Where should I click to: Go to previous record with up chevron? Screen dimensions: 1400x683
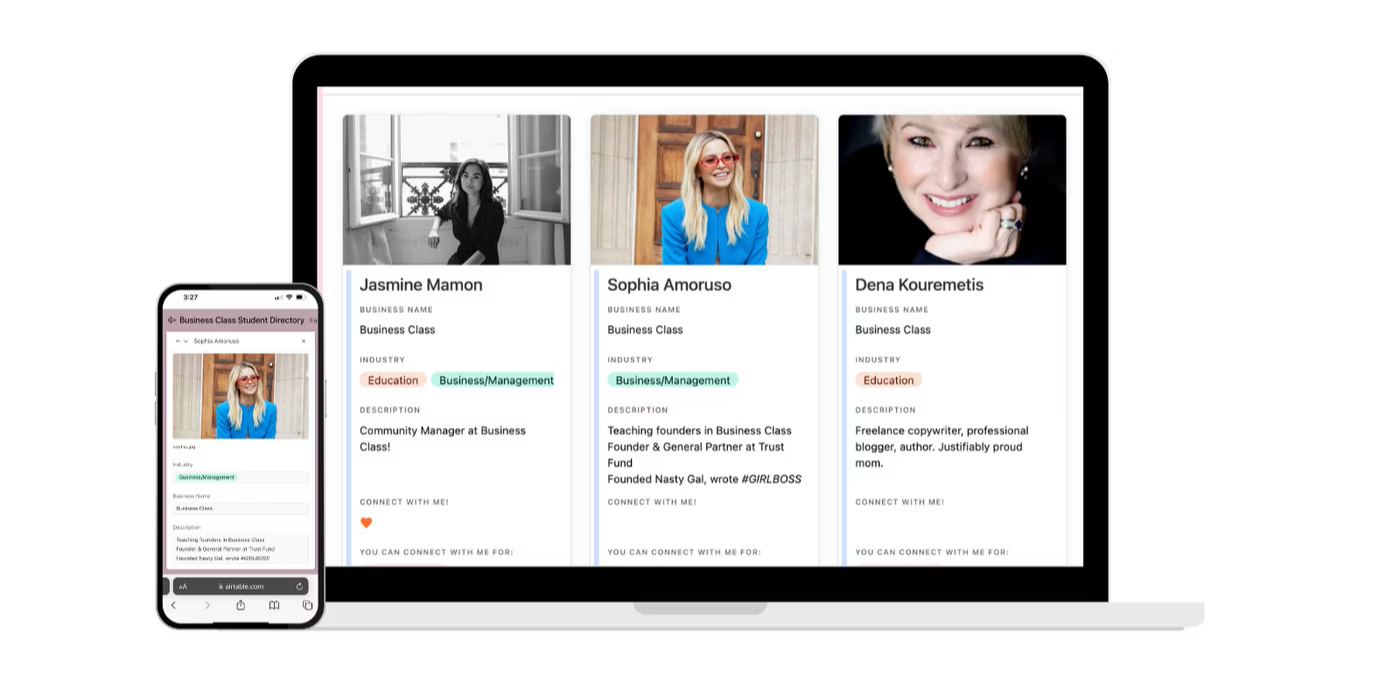click(x=177, y=341)
